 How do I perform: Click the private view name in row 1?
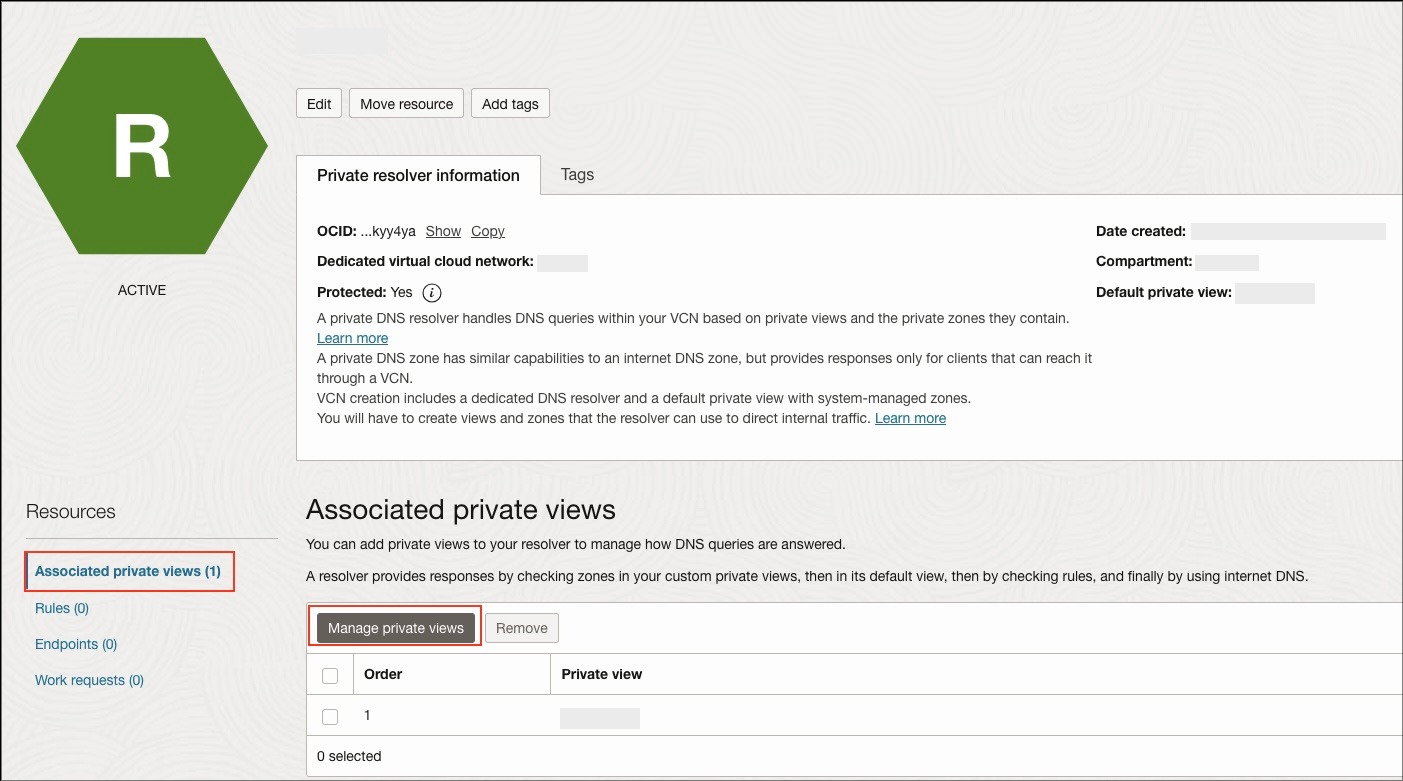pyautogui.click(x=600, y=717)
